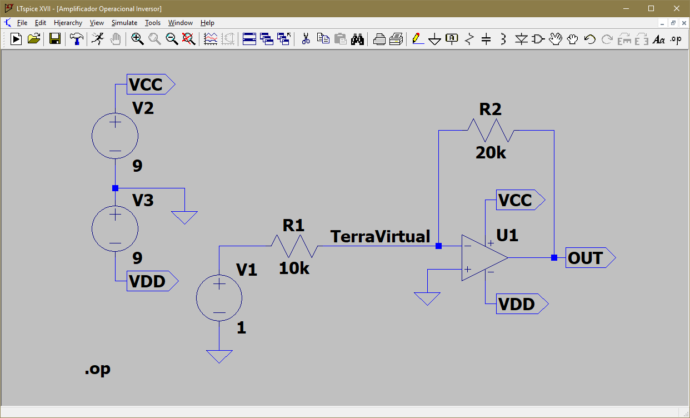Image resolution: width=690 pixels, height=418 pixels.
Task: Click the OUT net label on schematic
Action: (x=588, y=258)
